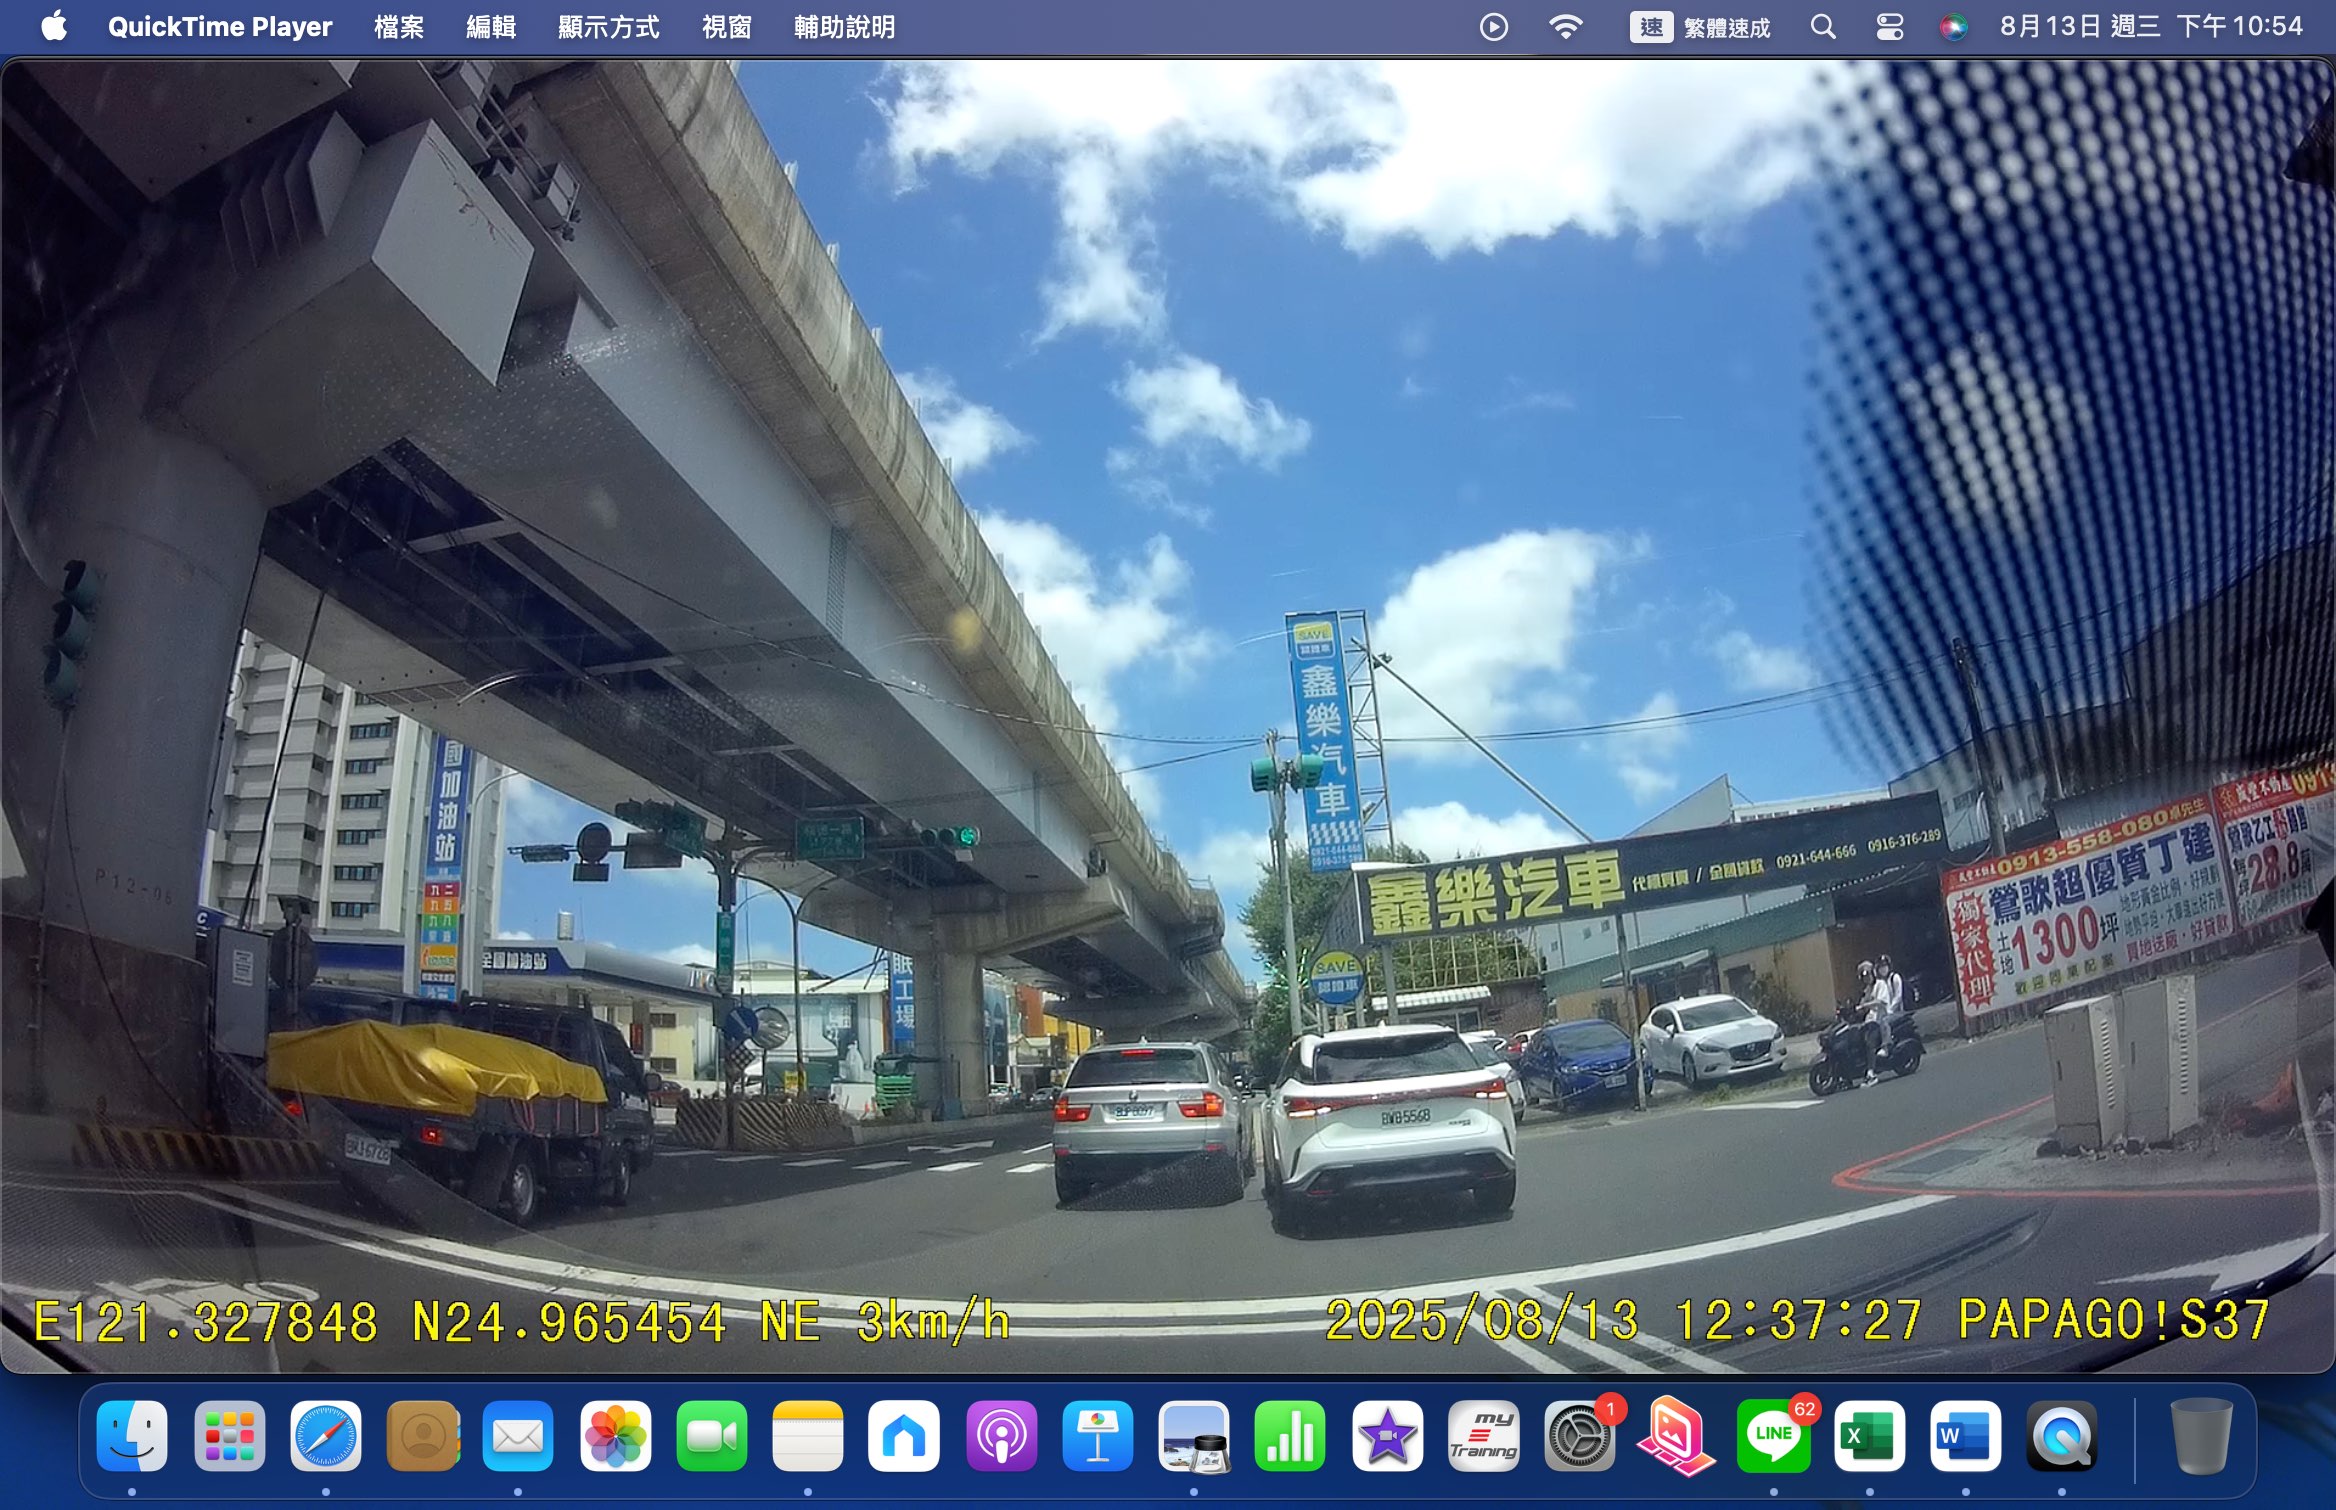Open System Settings with the red badge
The image size is (2336, 1510).
(x=1580, y=1437)
